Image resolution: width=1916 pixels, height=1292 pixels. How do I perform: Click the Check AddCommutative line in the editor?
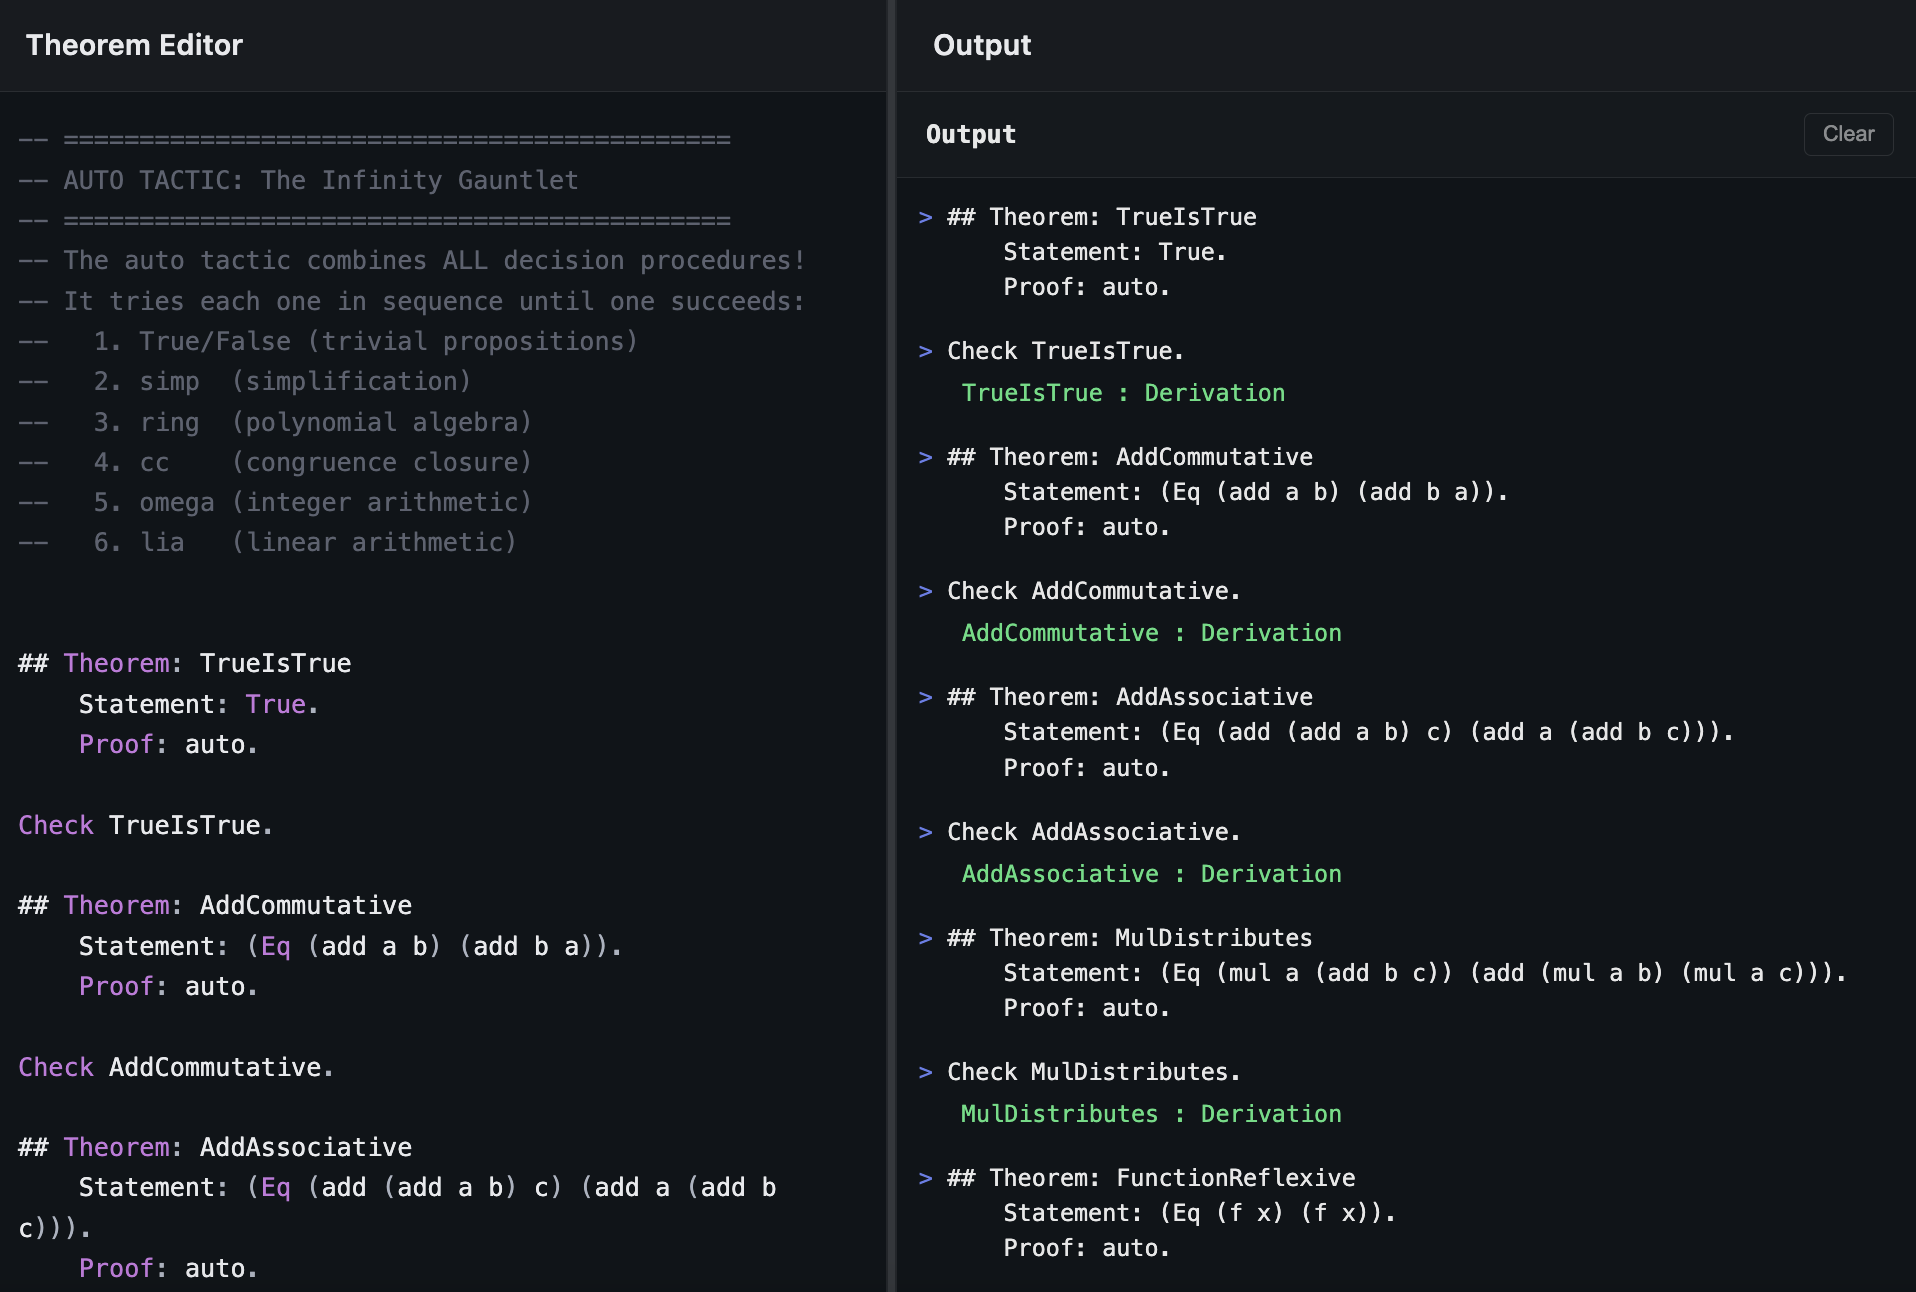tap(175, 1066)
